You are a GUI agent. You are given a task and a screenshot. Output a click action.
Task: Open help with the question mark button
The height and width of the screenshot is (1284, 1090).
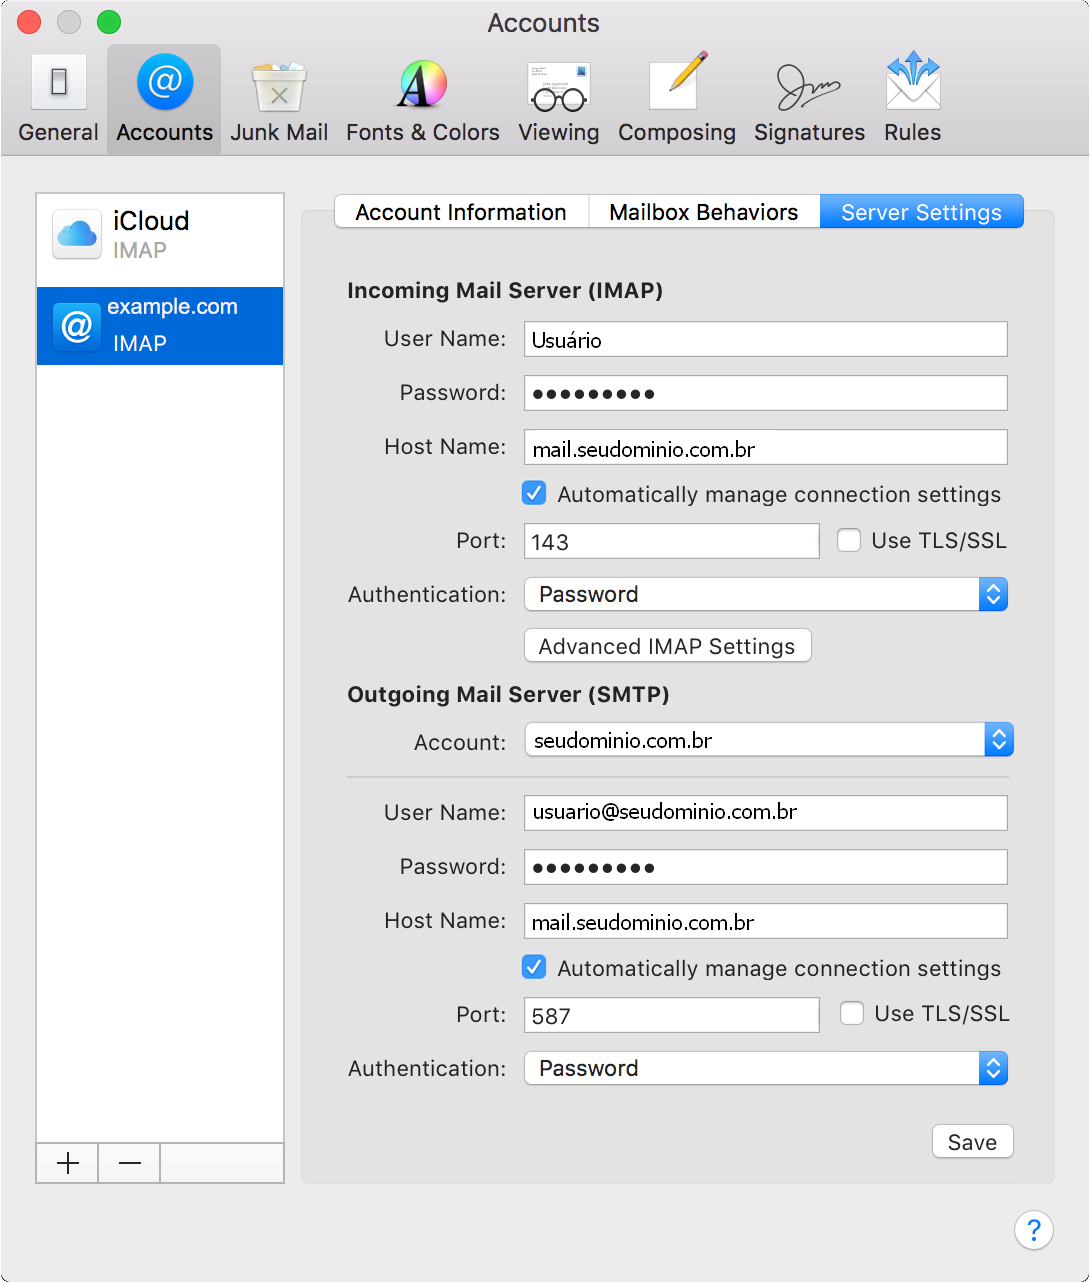pos(1034,1229)
